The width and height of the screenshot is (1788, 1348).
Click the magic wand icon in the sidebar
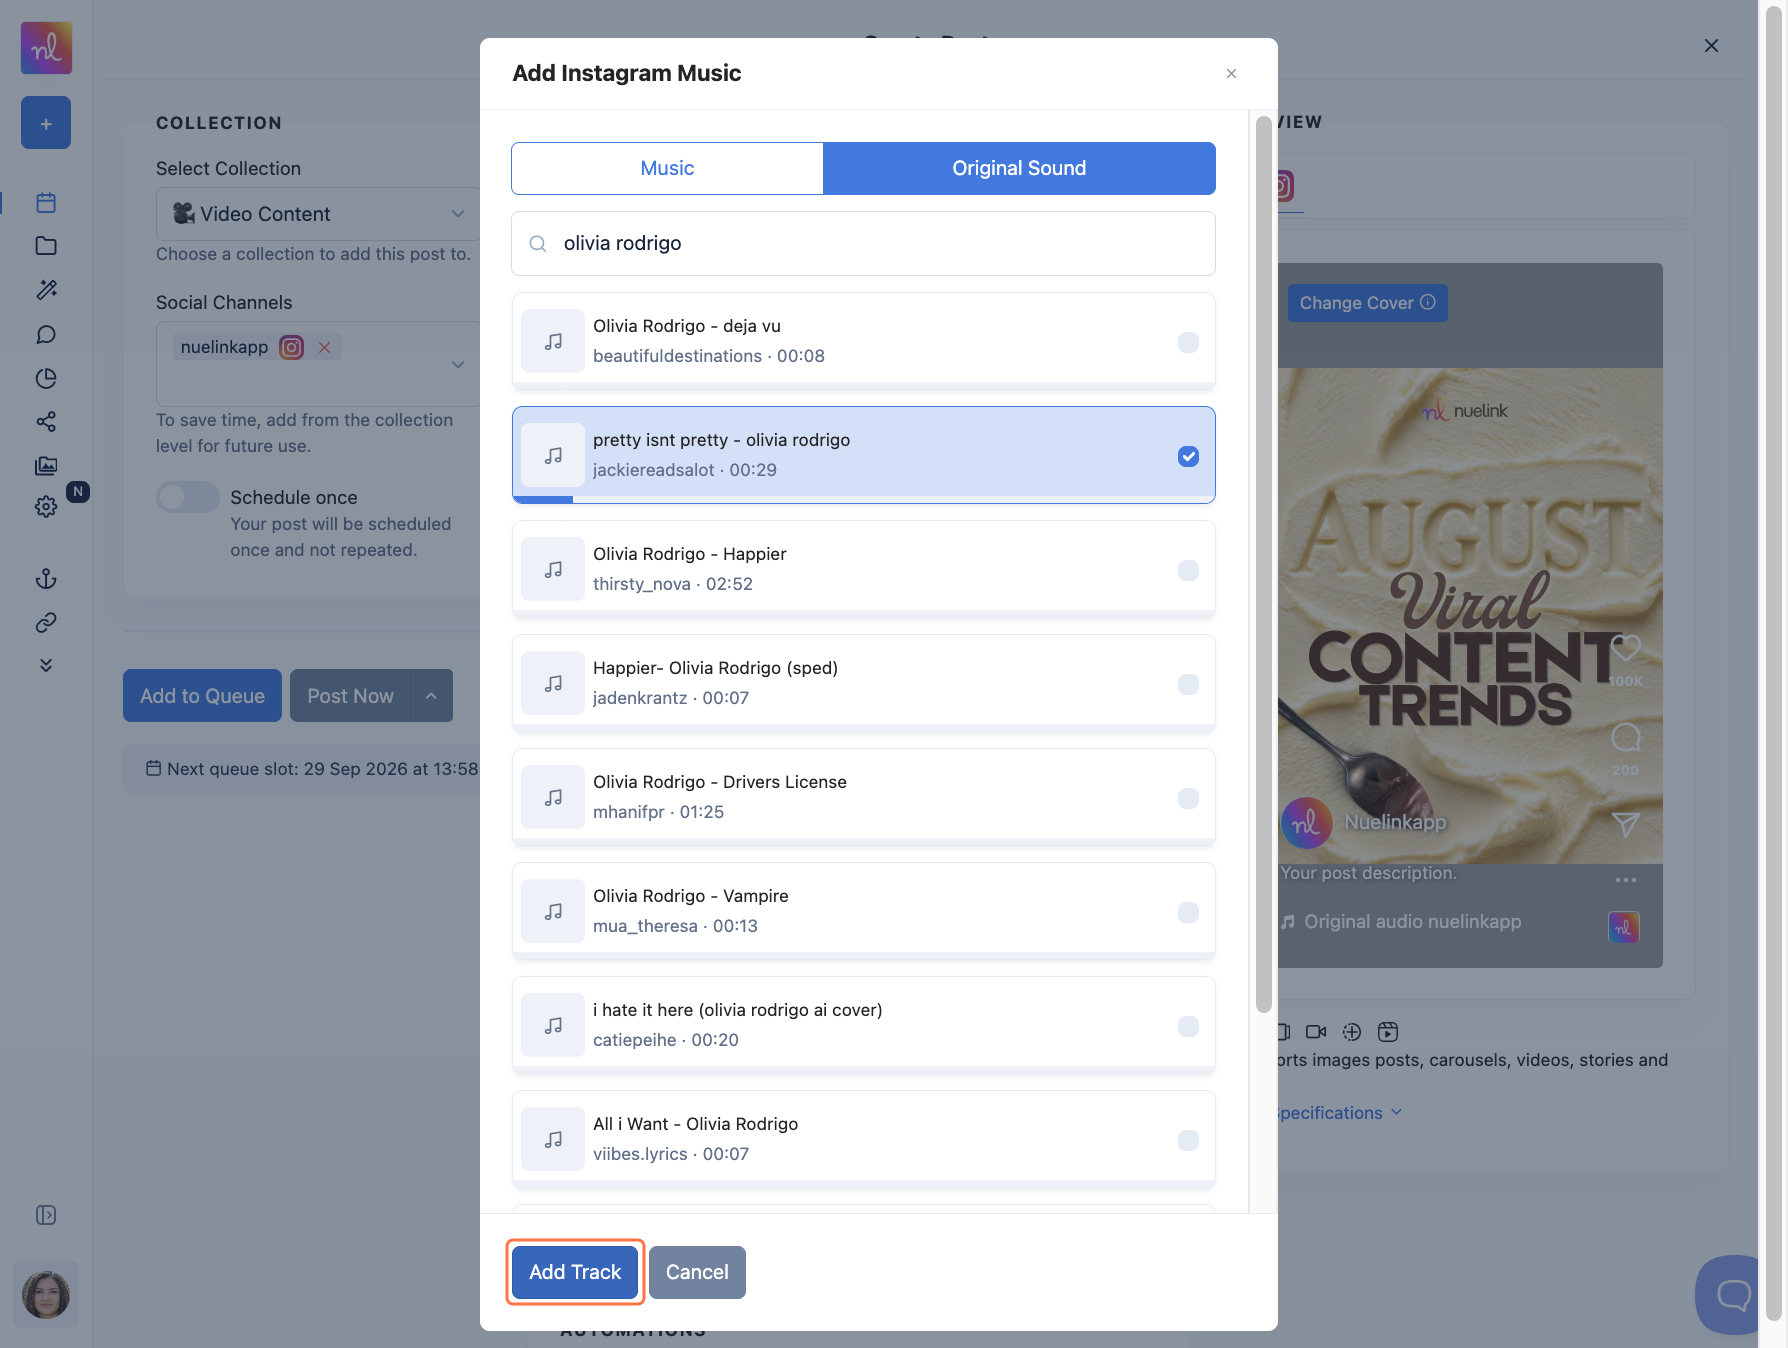(46, 290)
